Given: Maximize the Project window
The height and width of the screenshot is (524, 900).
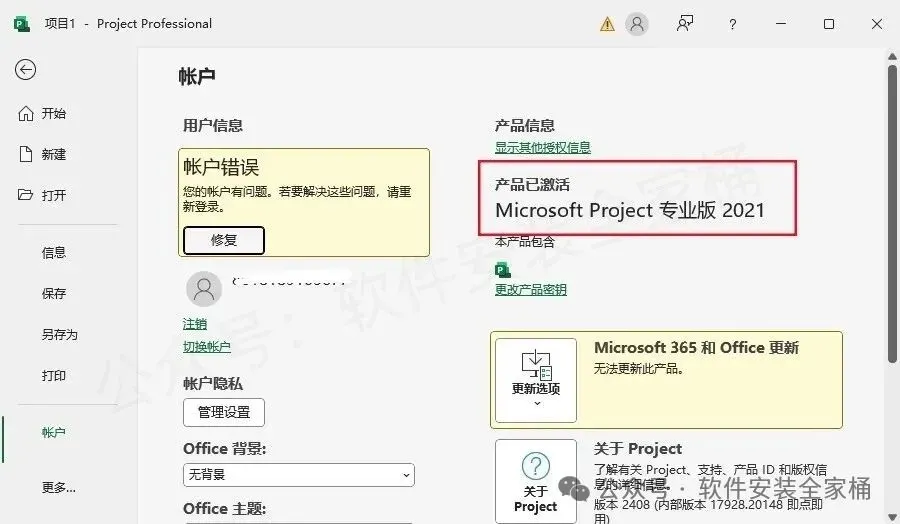Looking at the screenshot, I should point(829,24).
